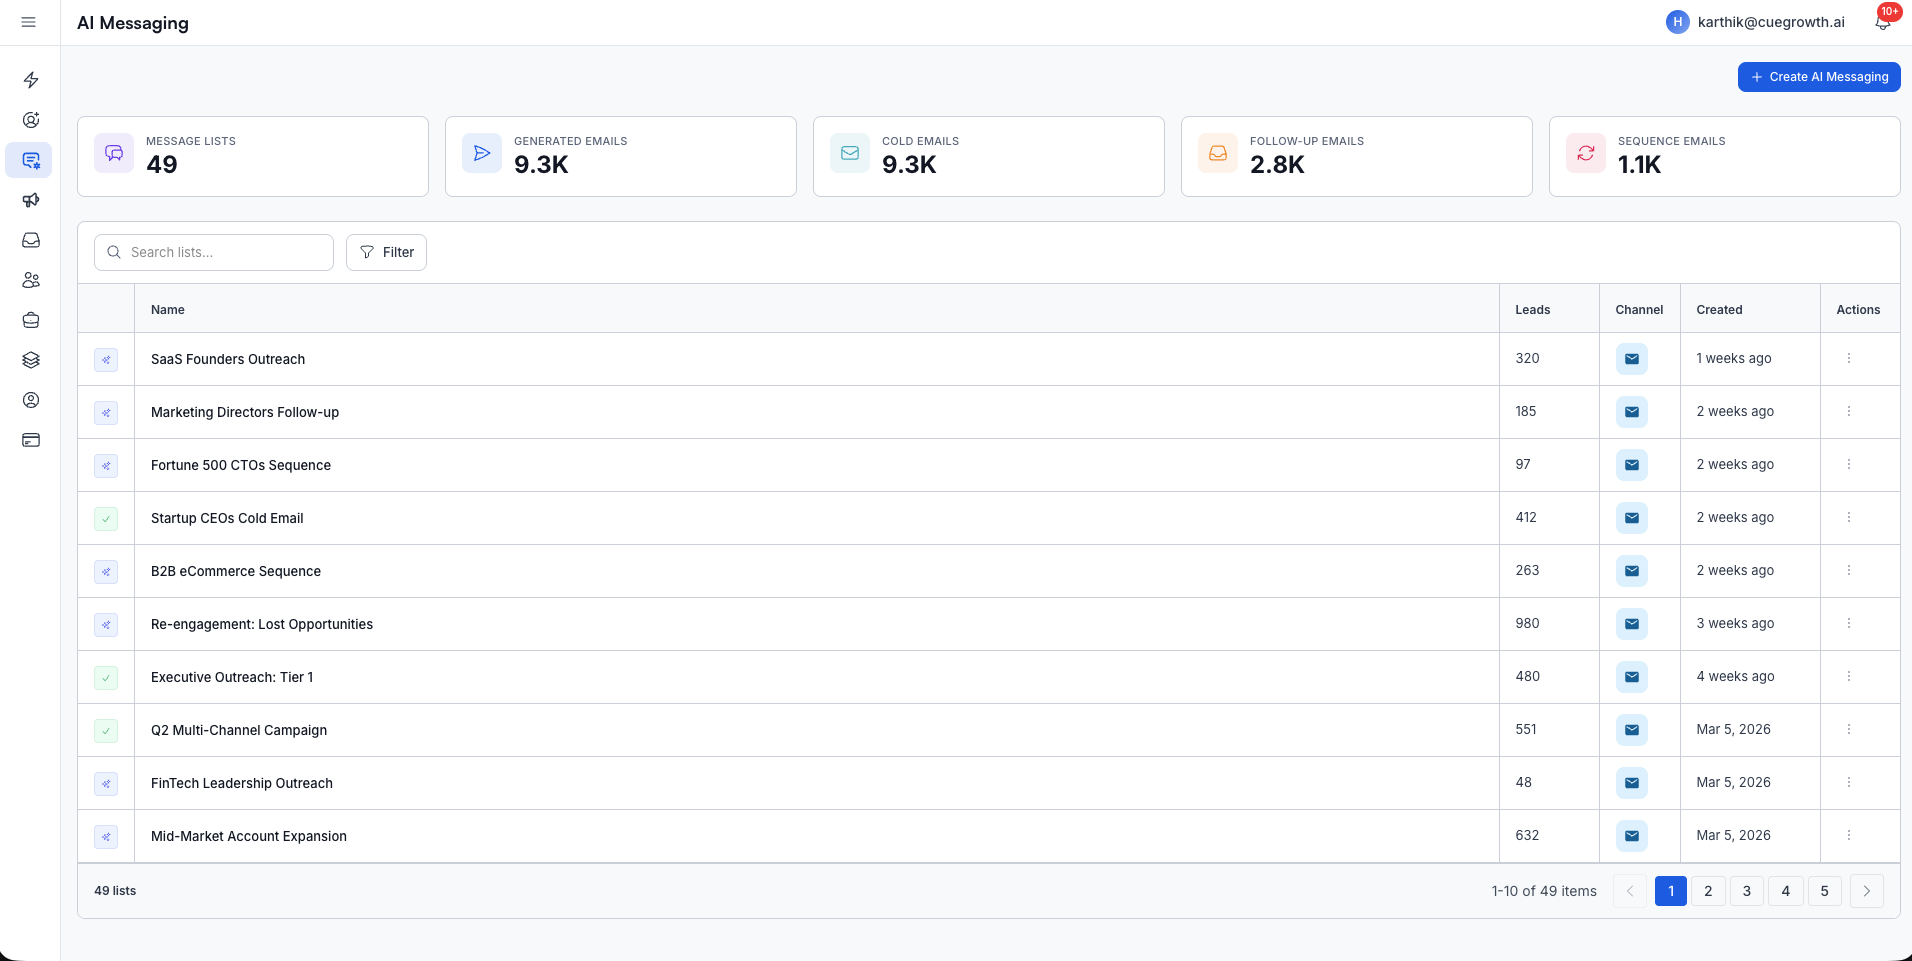The image size is (1912, 961).
Task: Click the email channel icon for SaaS Founders Outreach
Action: 1631,359
